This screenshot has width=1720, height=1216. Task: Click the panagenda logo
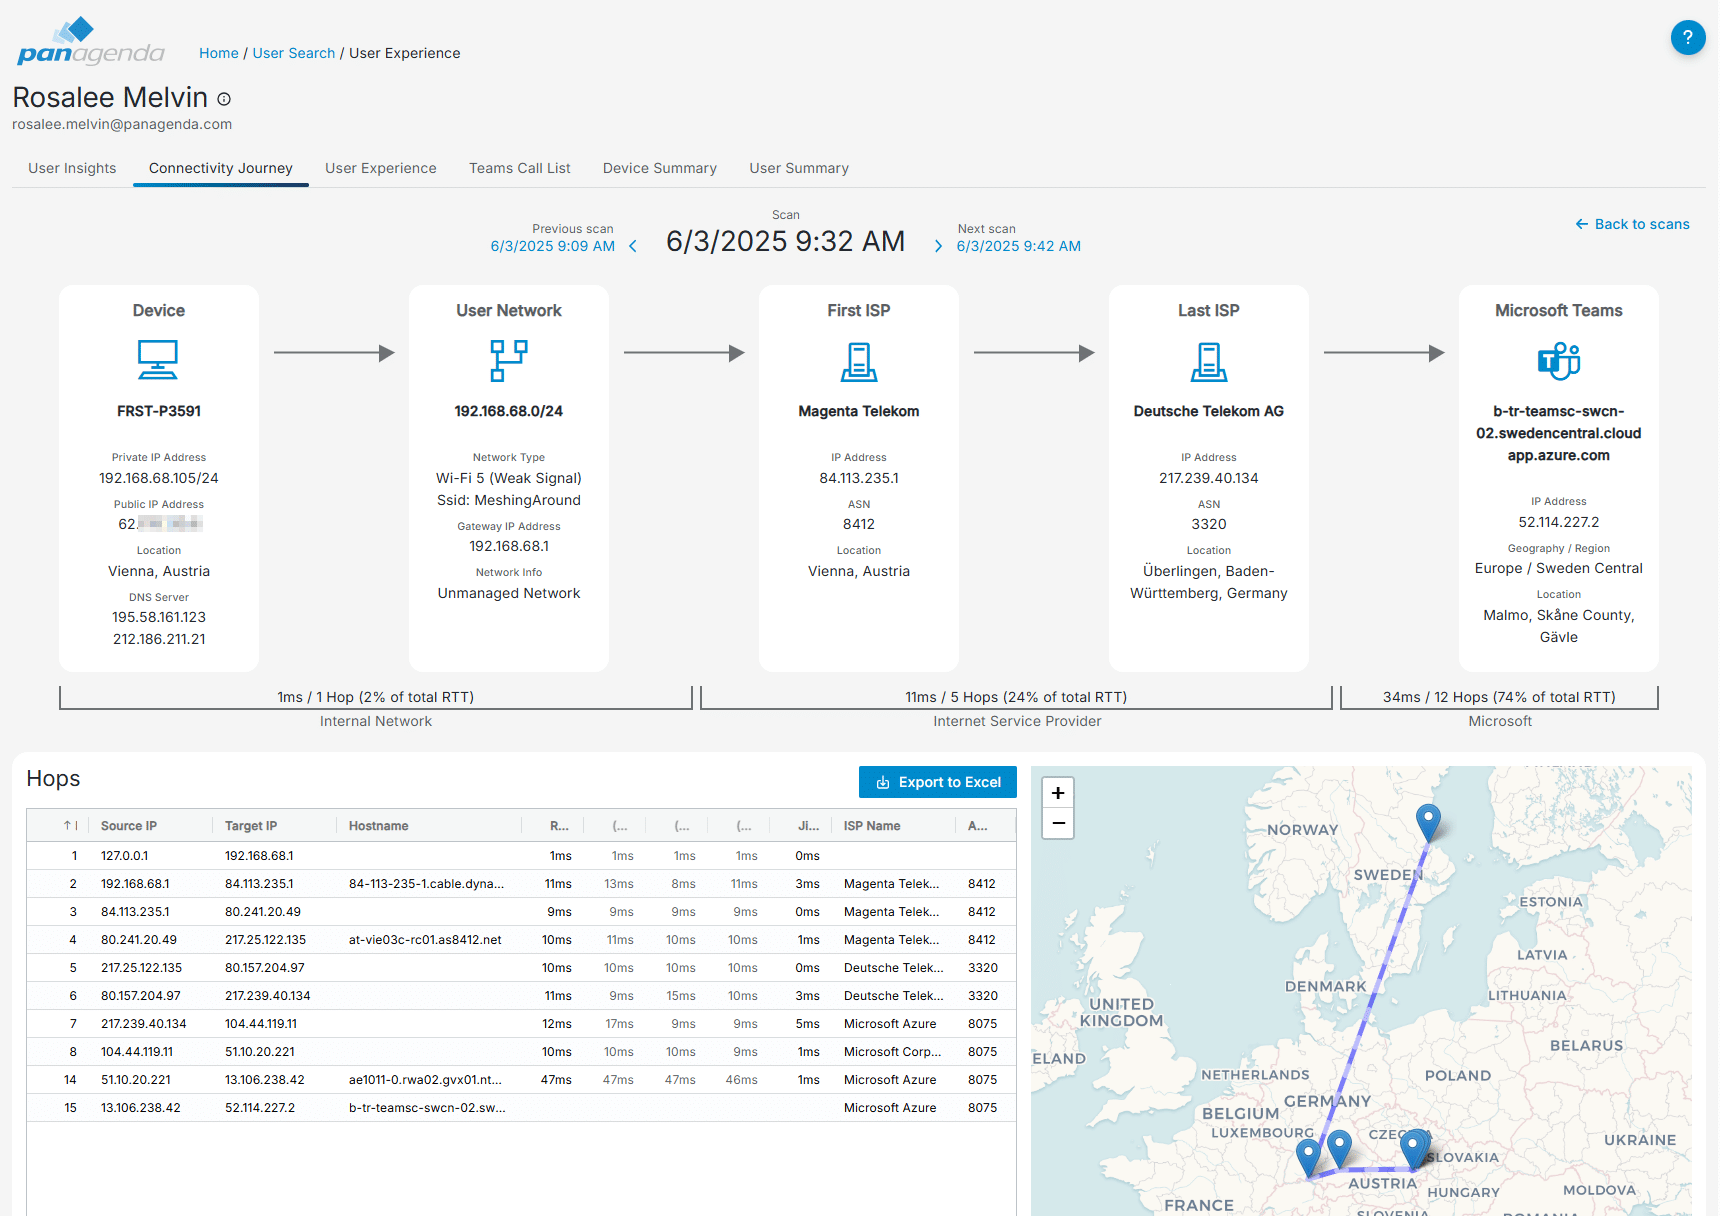(x=90, y=42)
